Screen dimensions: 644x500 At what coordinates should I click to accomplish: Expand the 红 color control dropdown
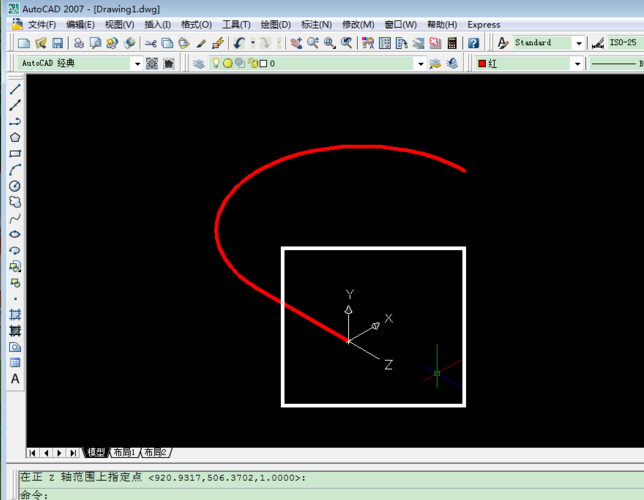point(577,64)
